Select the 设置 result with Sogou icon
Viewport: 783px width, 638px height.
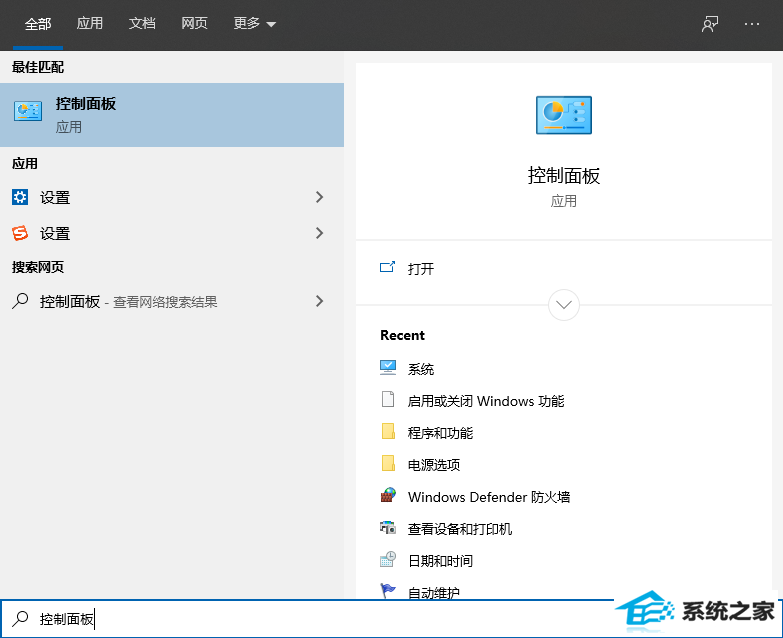click(172, 233)
